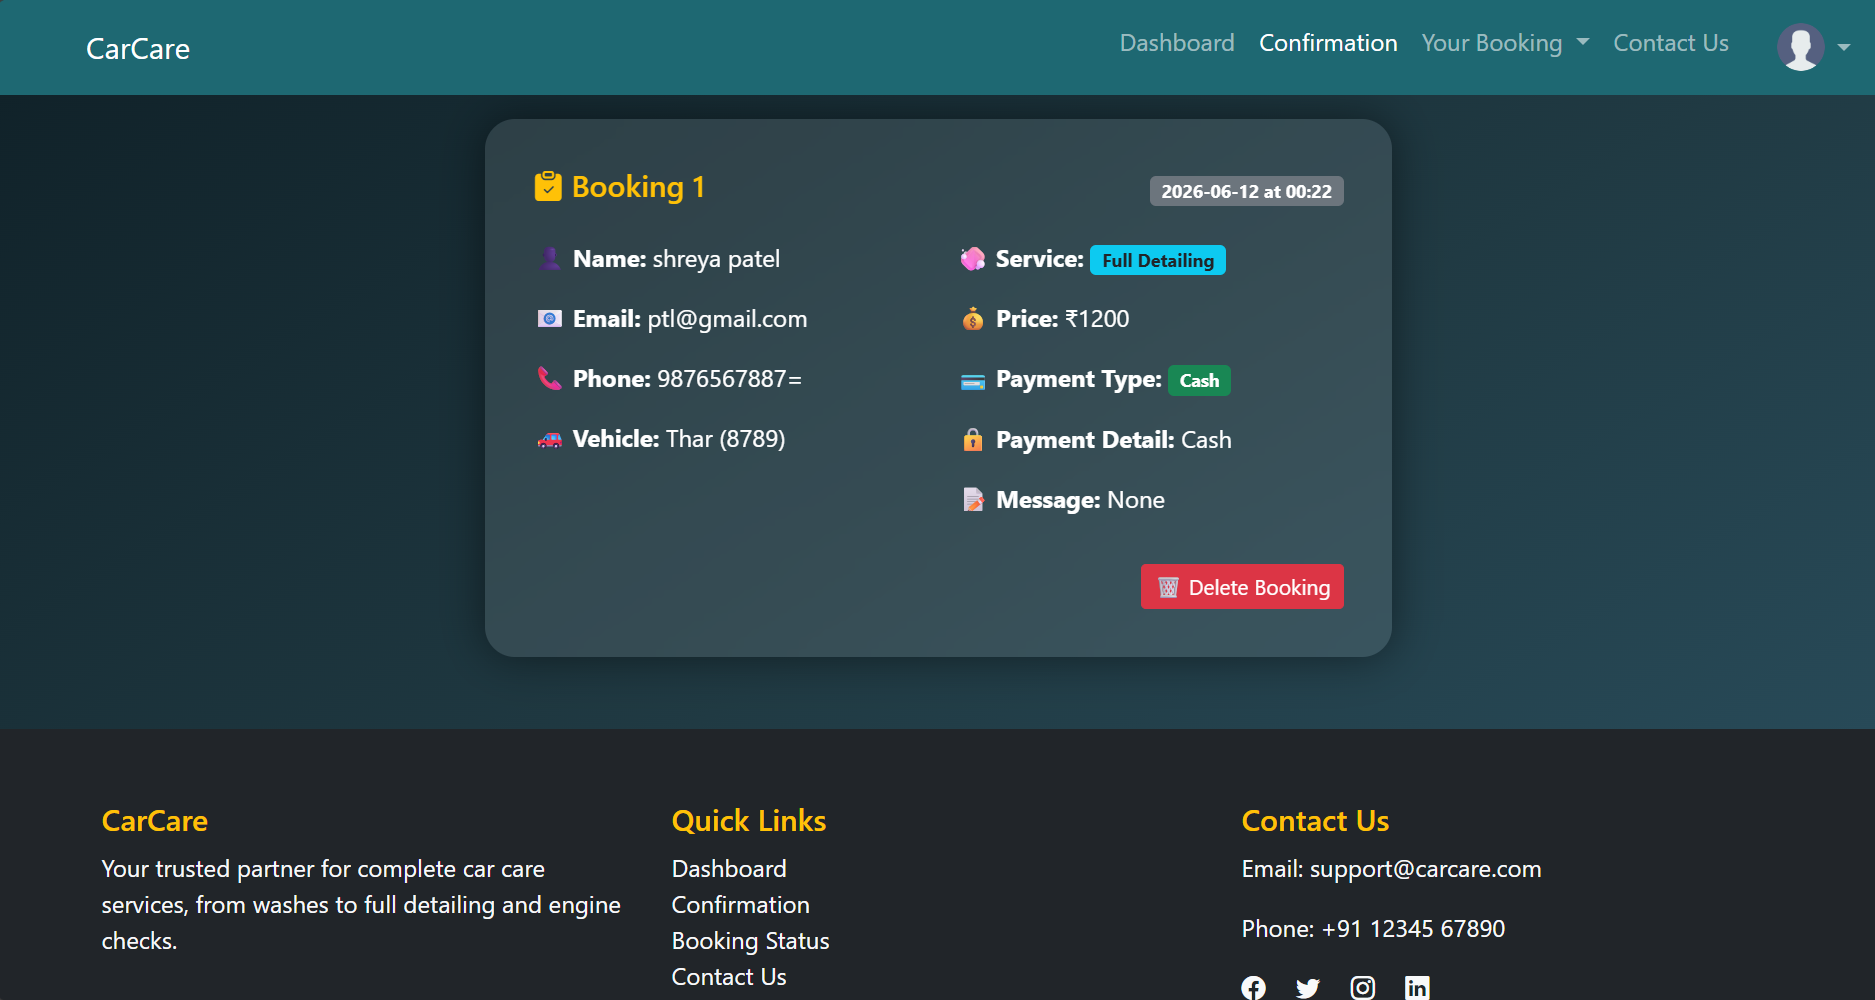
Task: Click the CarCare brand logo in the navbar
Action: [138, 48]
